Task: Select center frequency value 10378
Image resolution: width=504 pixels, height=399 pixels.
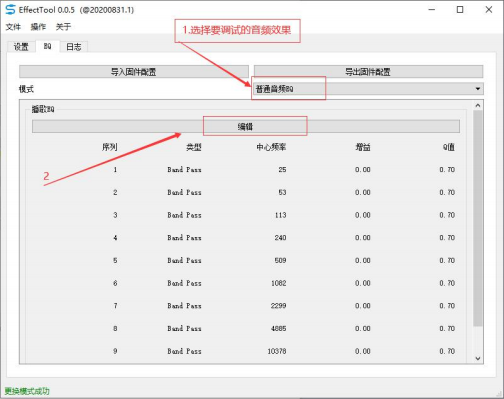Action: click(x=277, y=351)
